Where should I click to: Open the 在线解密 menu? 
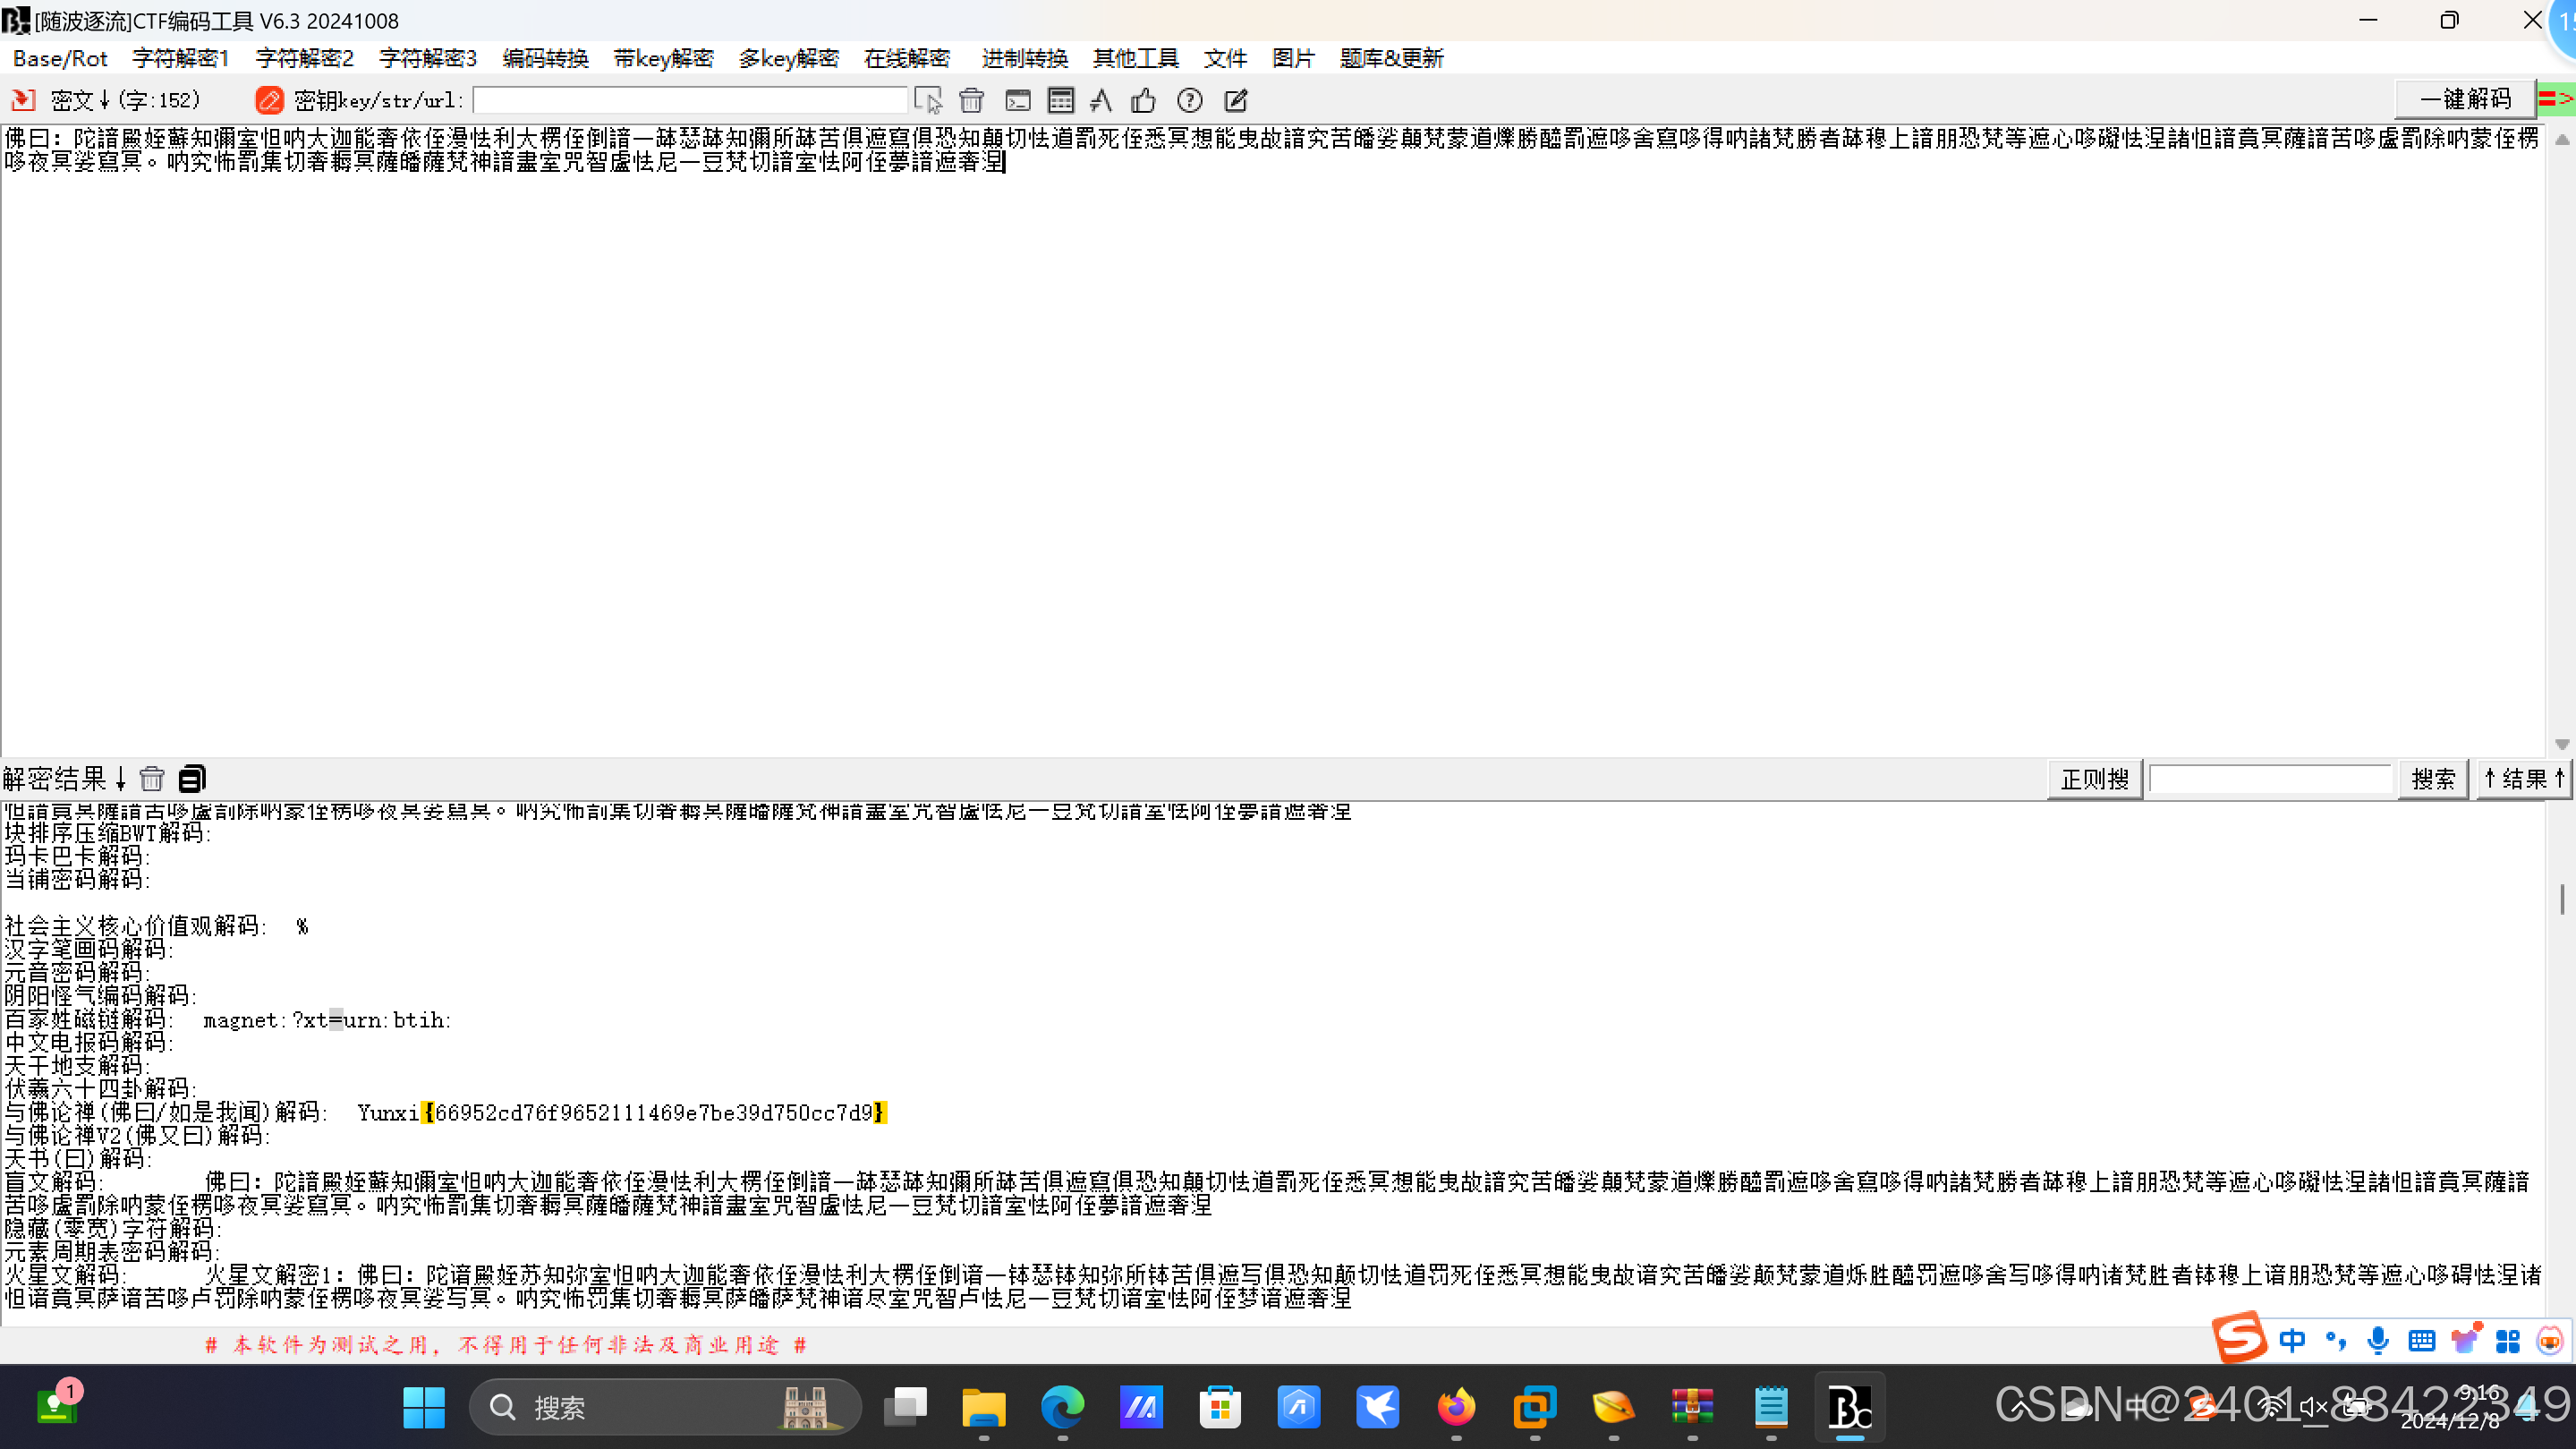point(906,58)
